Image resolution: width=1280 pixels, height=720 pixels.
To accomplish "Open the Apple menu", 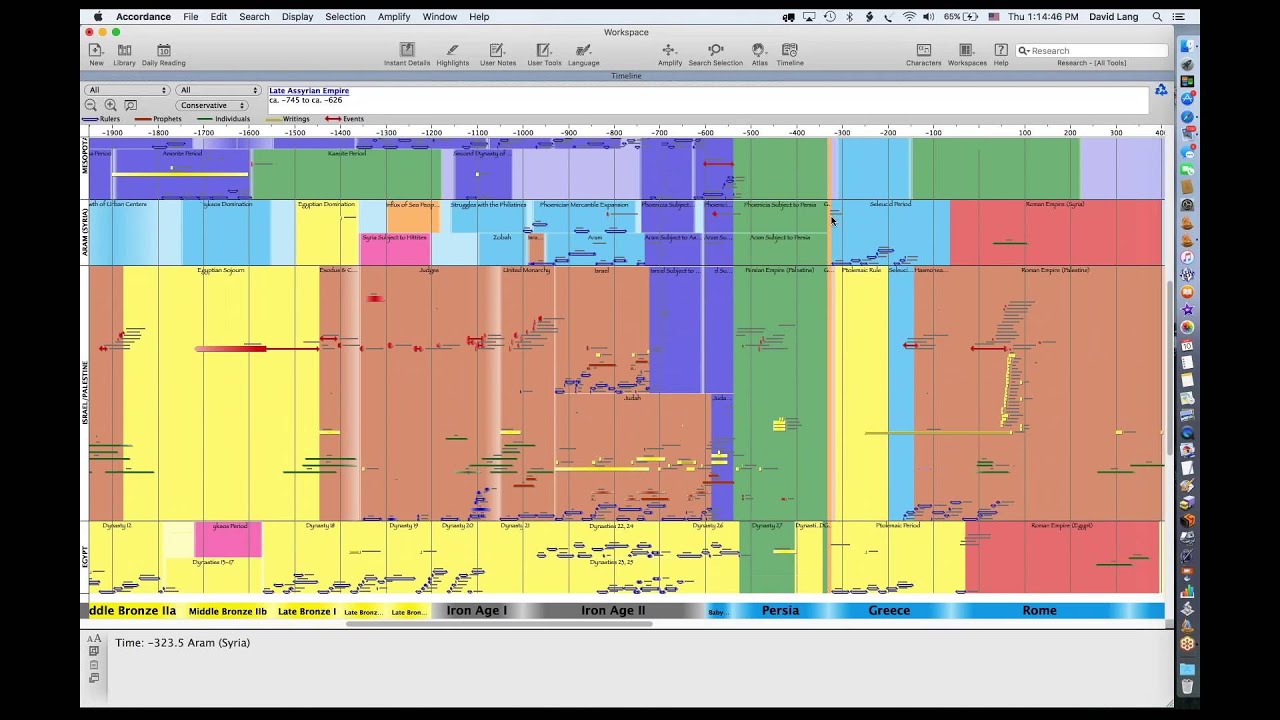I will 97,17.
